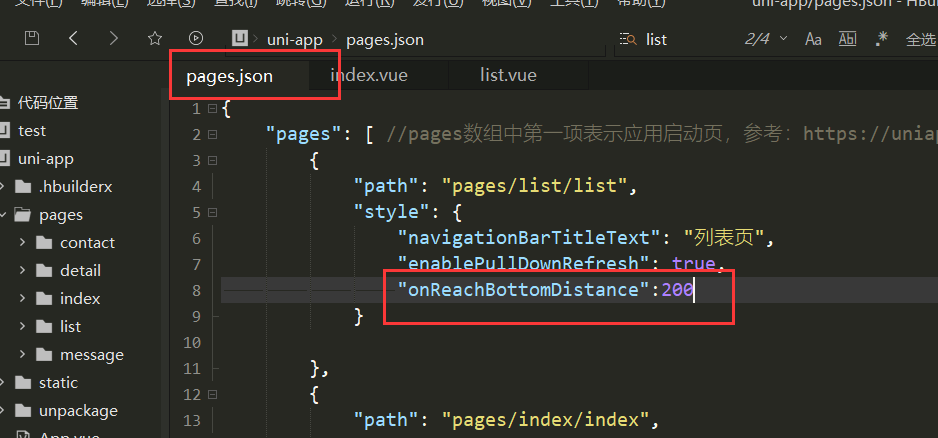Go back with the left arrow icon

73,39
